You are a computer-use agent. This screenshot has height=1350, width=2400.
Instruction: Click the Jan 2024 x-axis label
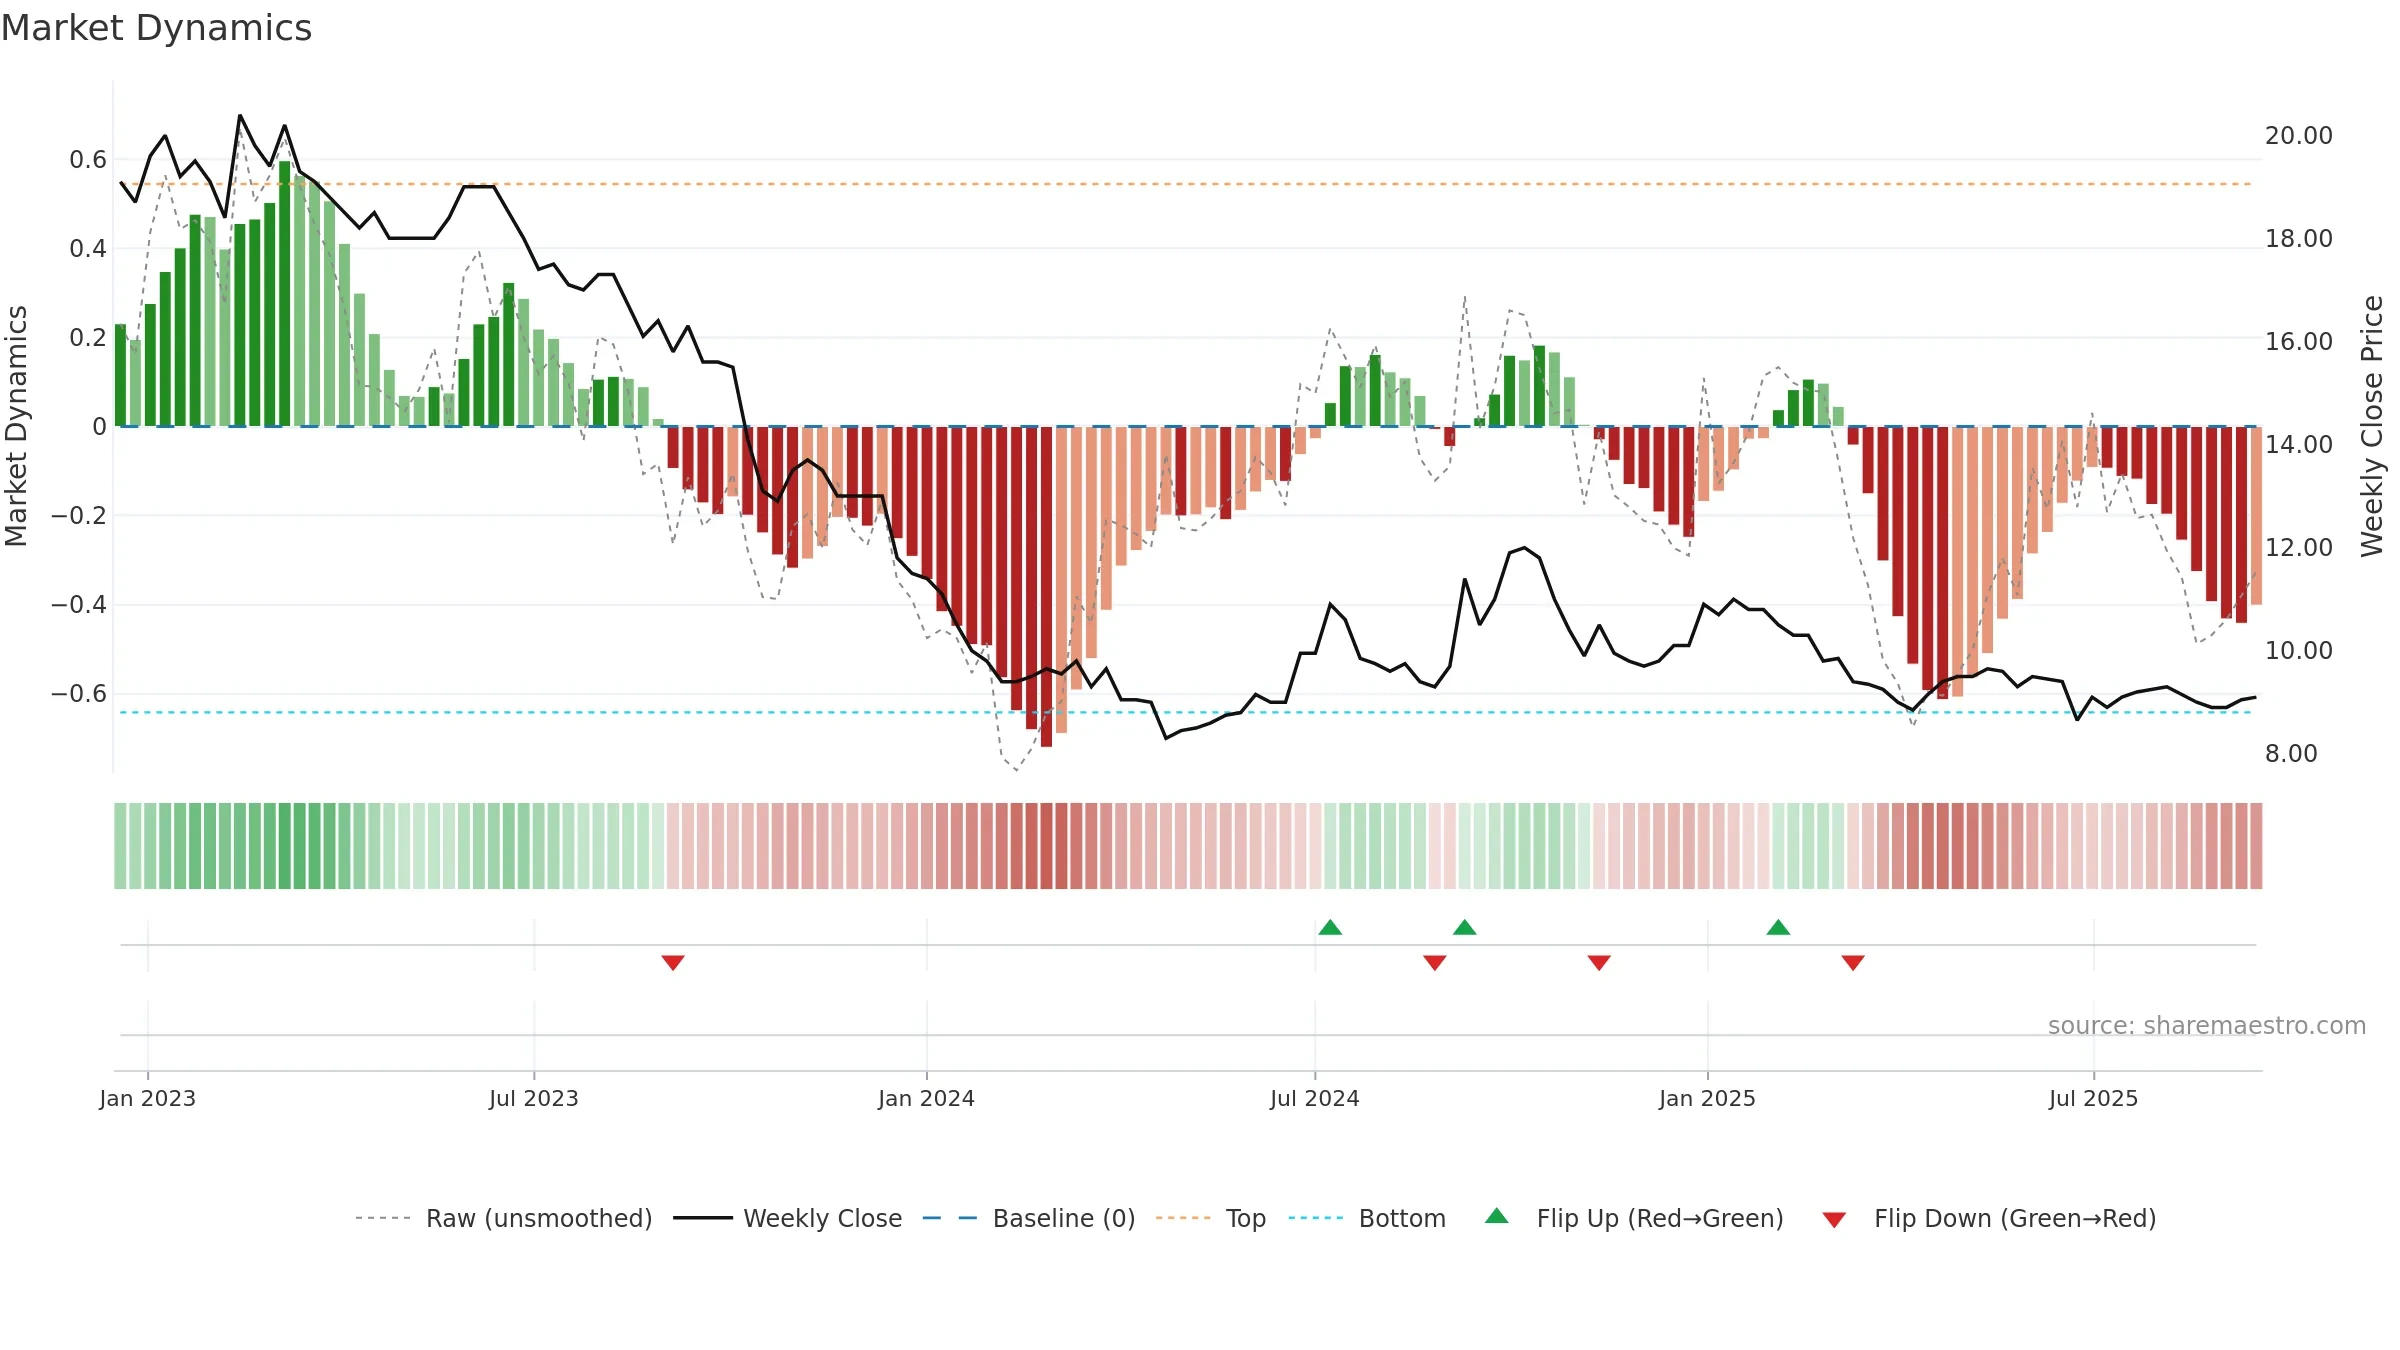927,1098
